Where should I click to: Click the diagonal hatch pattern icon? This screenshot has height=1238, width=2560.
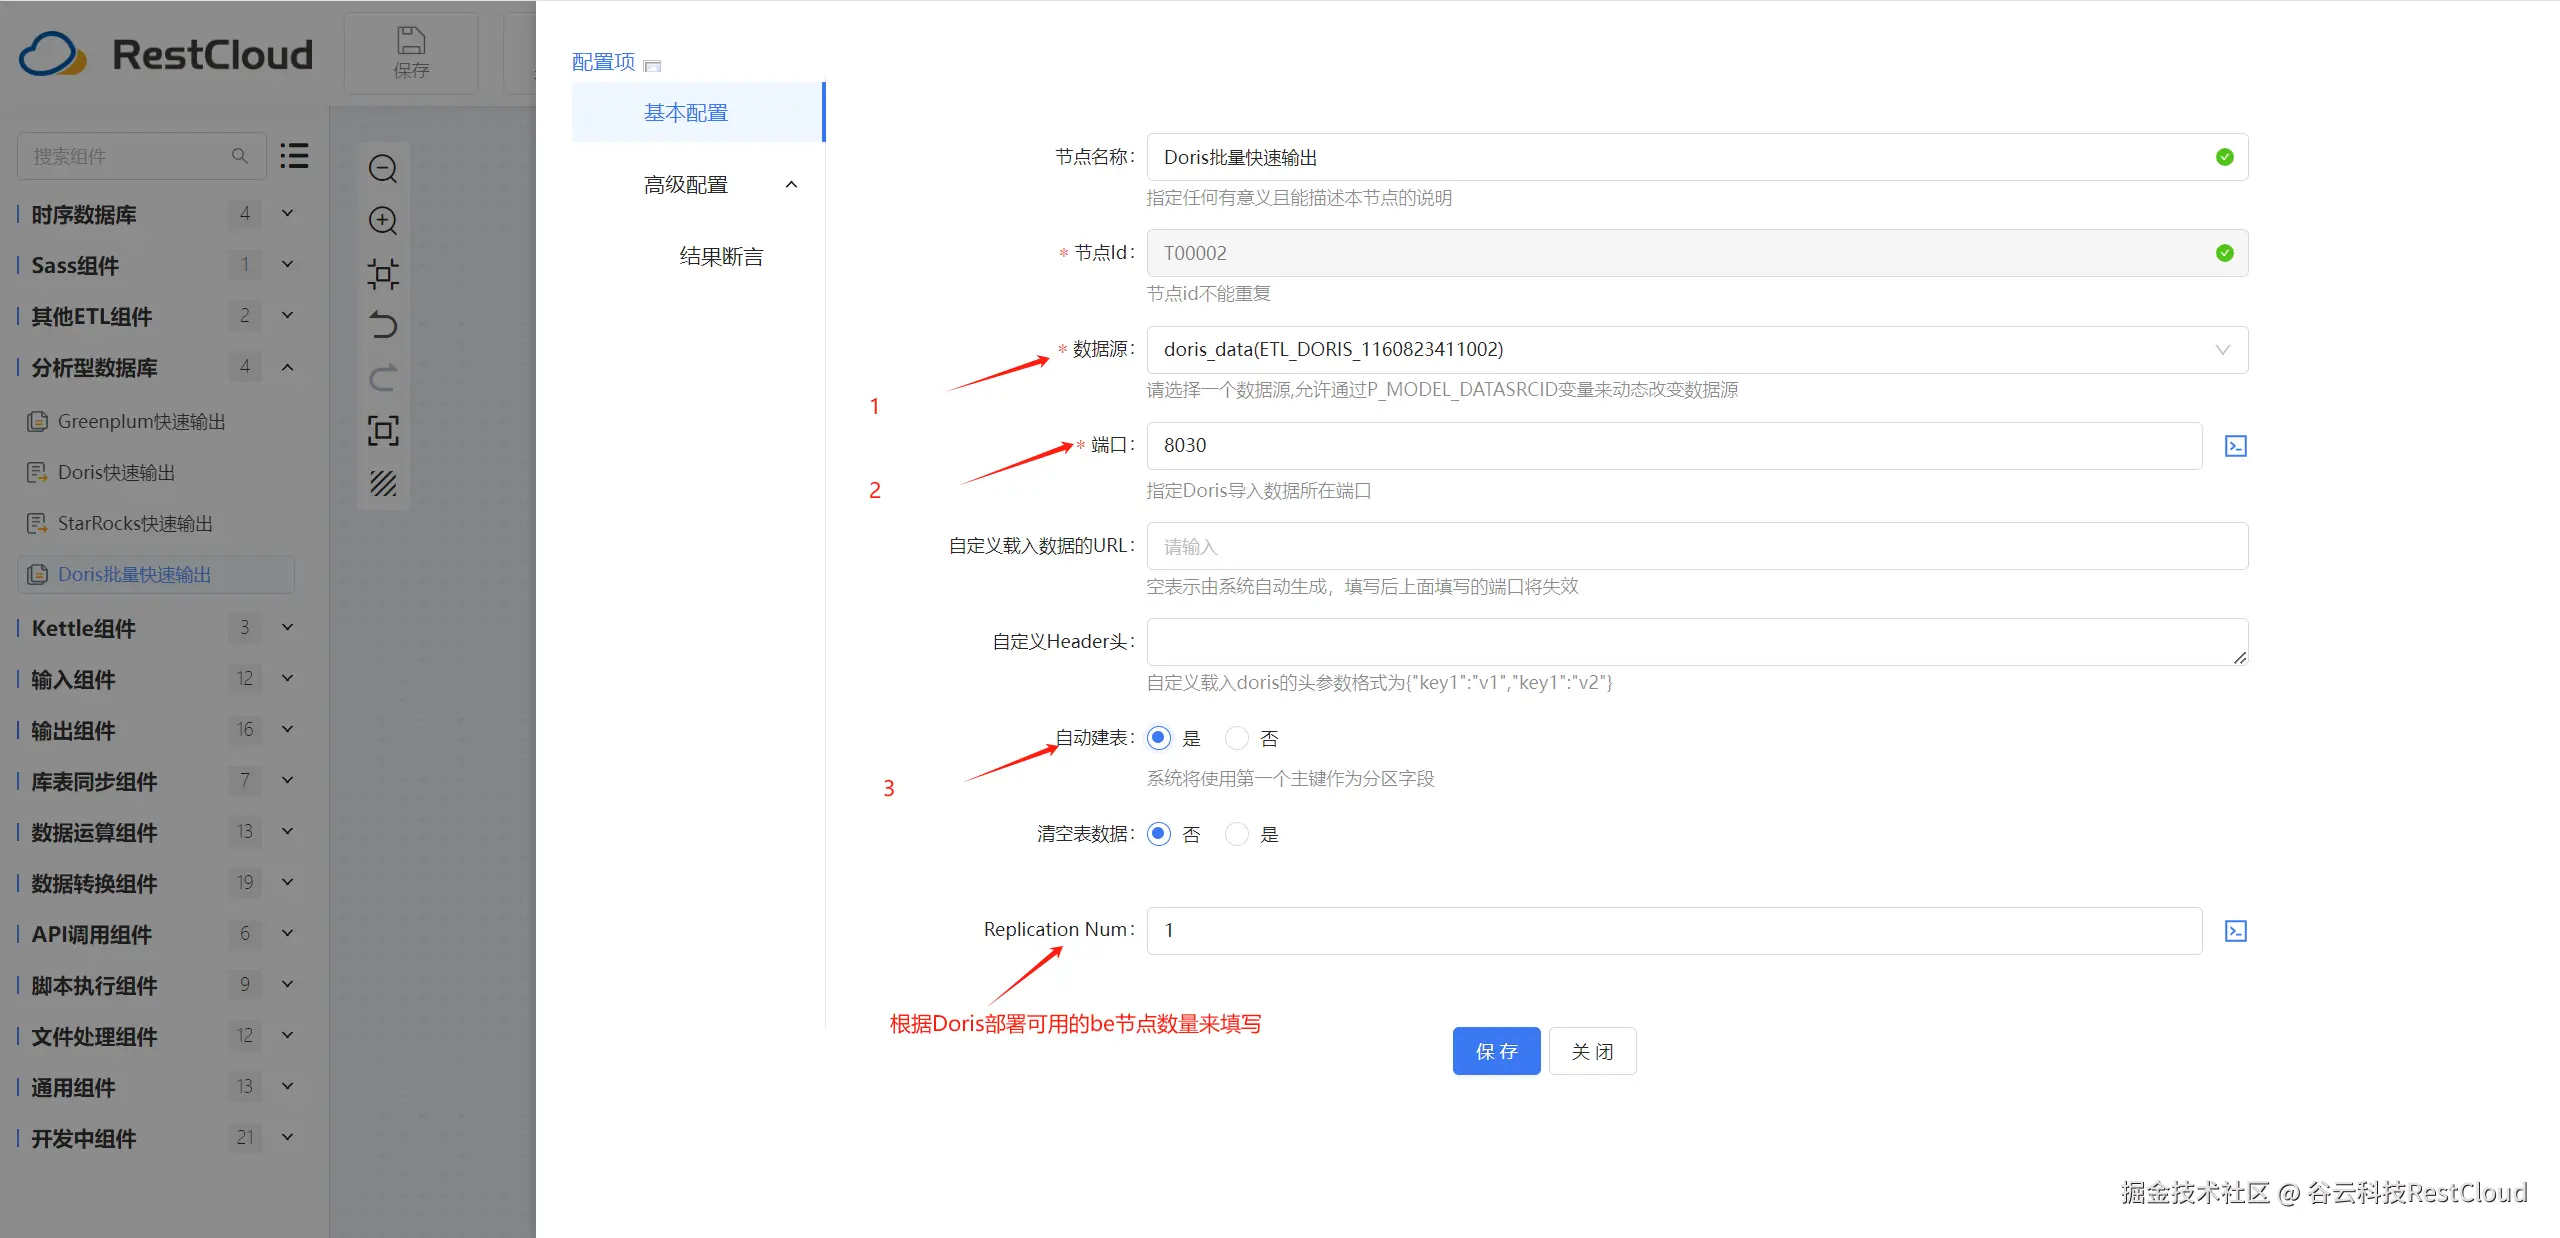point(383,483)
